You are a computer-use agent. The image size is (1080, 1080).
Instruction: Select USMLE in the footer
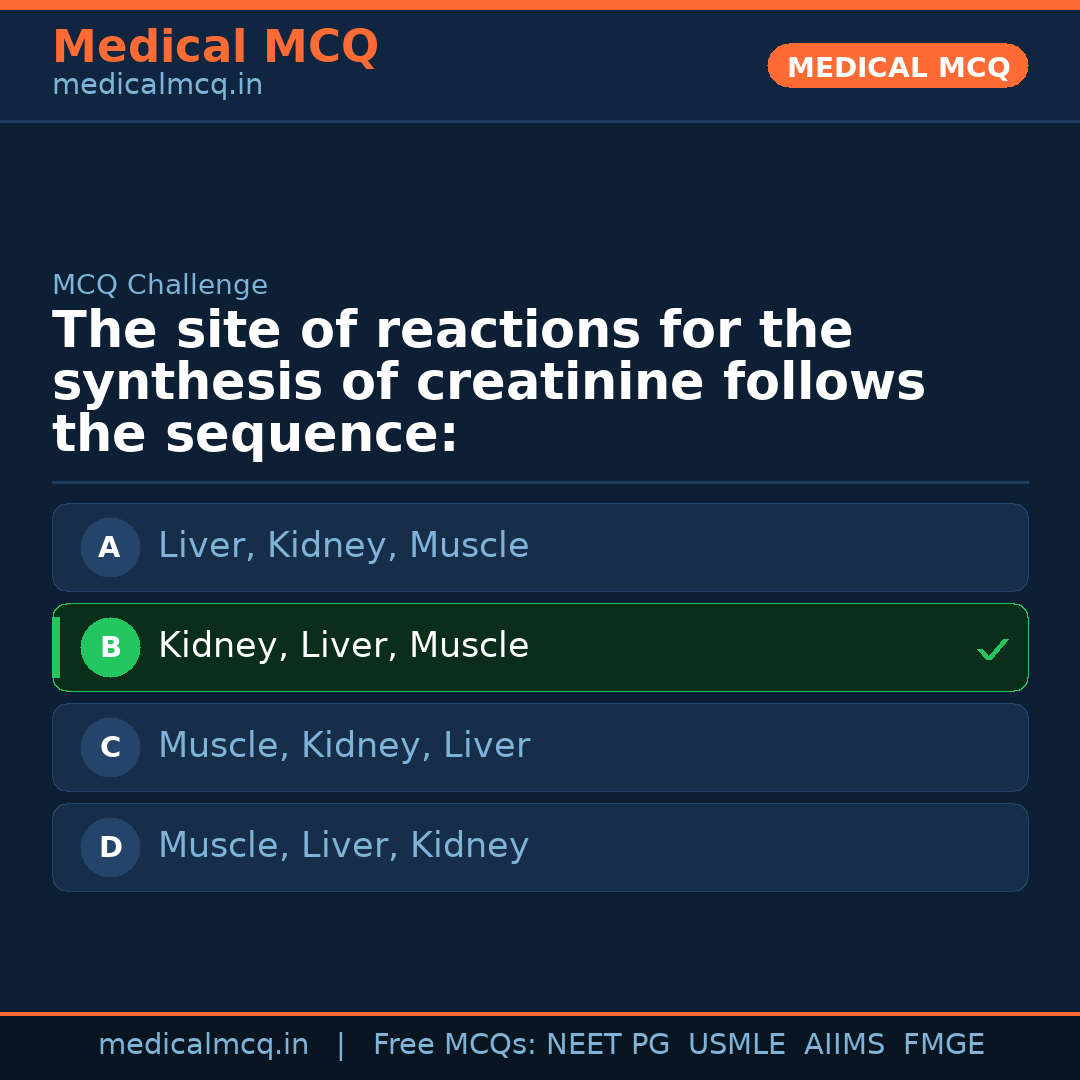point(736,1045)
